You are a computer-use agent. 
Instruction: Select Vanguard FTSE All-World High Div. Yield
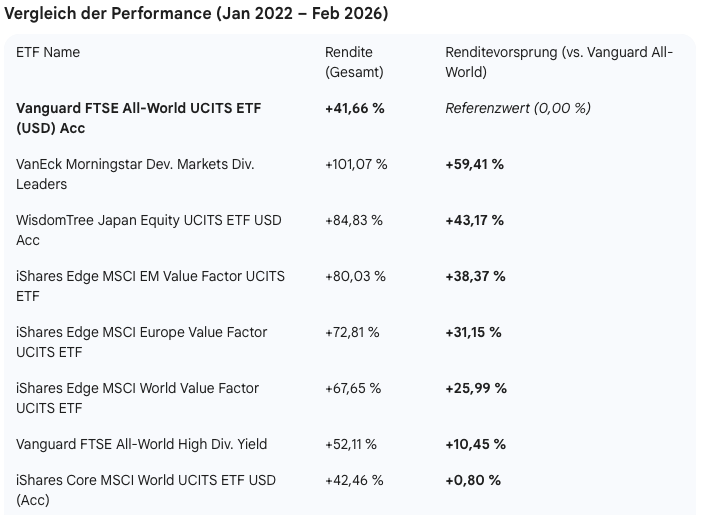pyautogui.click(x=142, y=444)
